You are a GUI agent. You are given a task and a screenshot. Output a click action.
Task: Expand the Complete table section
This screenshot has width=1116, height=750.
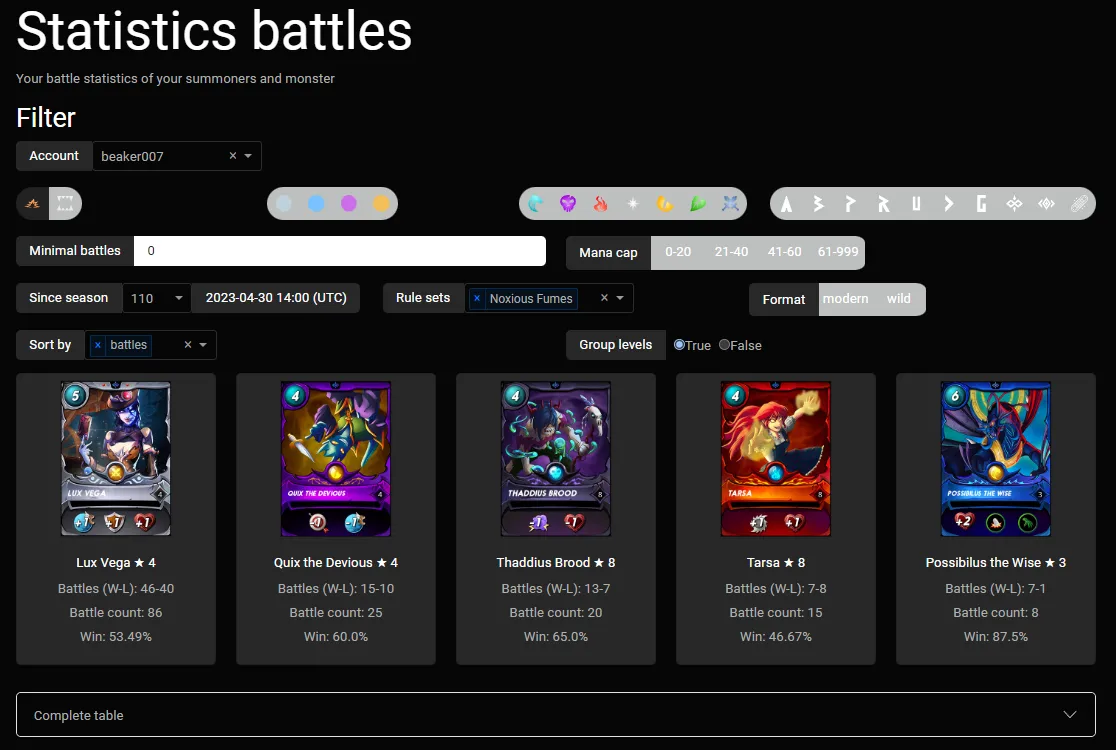[x=555, y=714]
